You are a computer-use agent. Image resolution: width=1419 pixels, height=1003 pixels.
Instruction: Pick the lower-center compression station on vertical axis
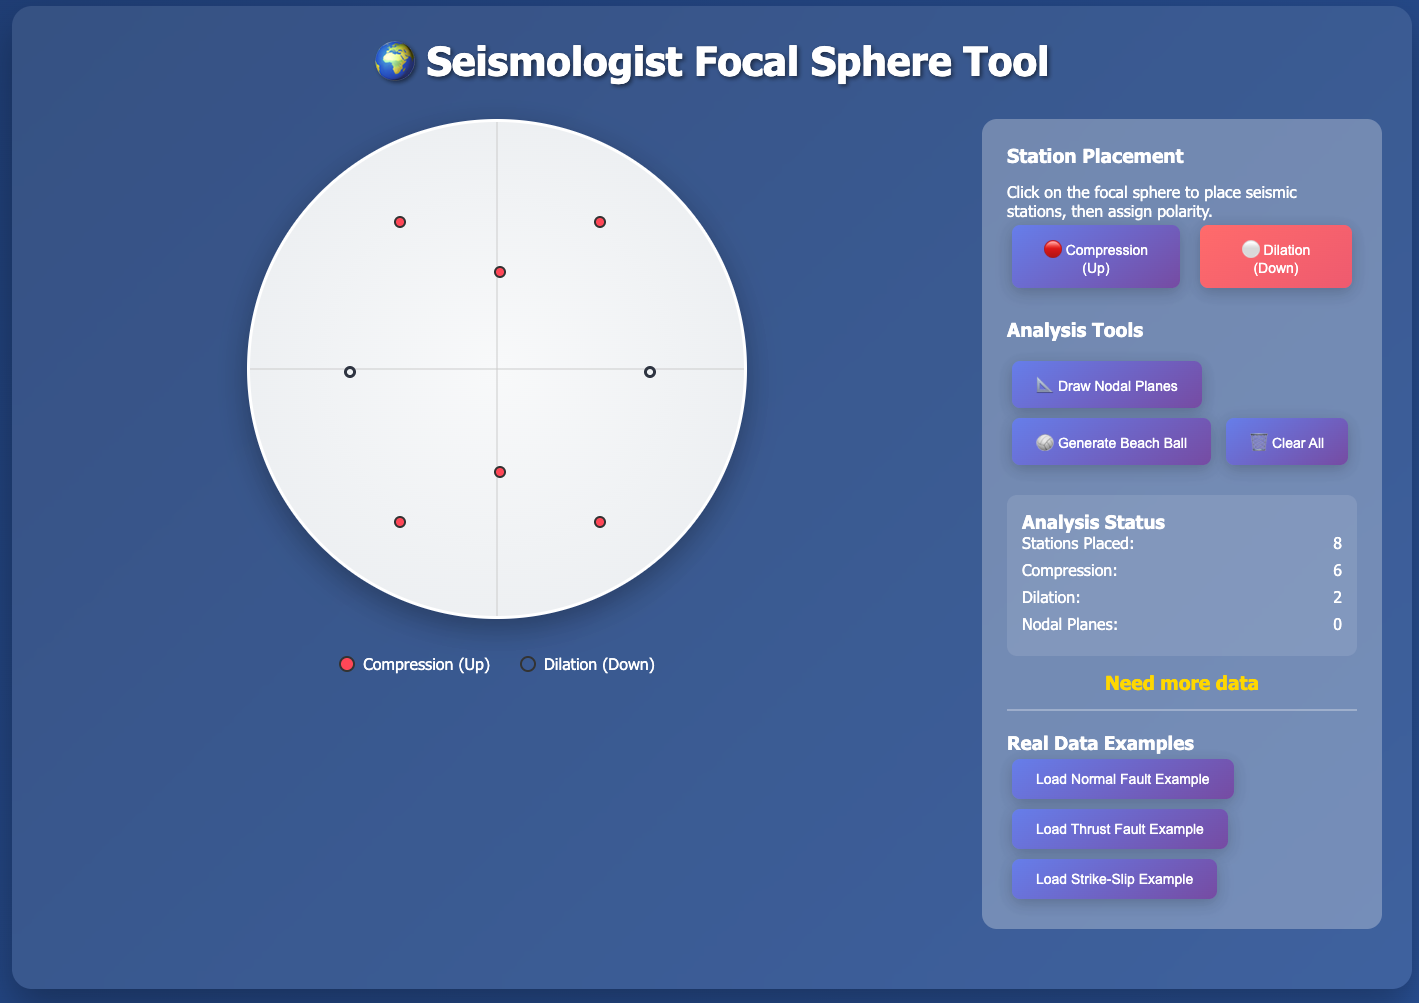point(500,472)
